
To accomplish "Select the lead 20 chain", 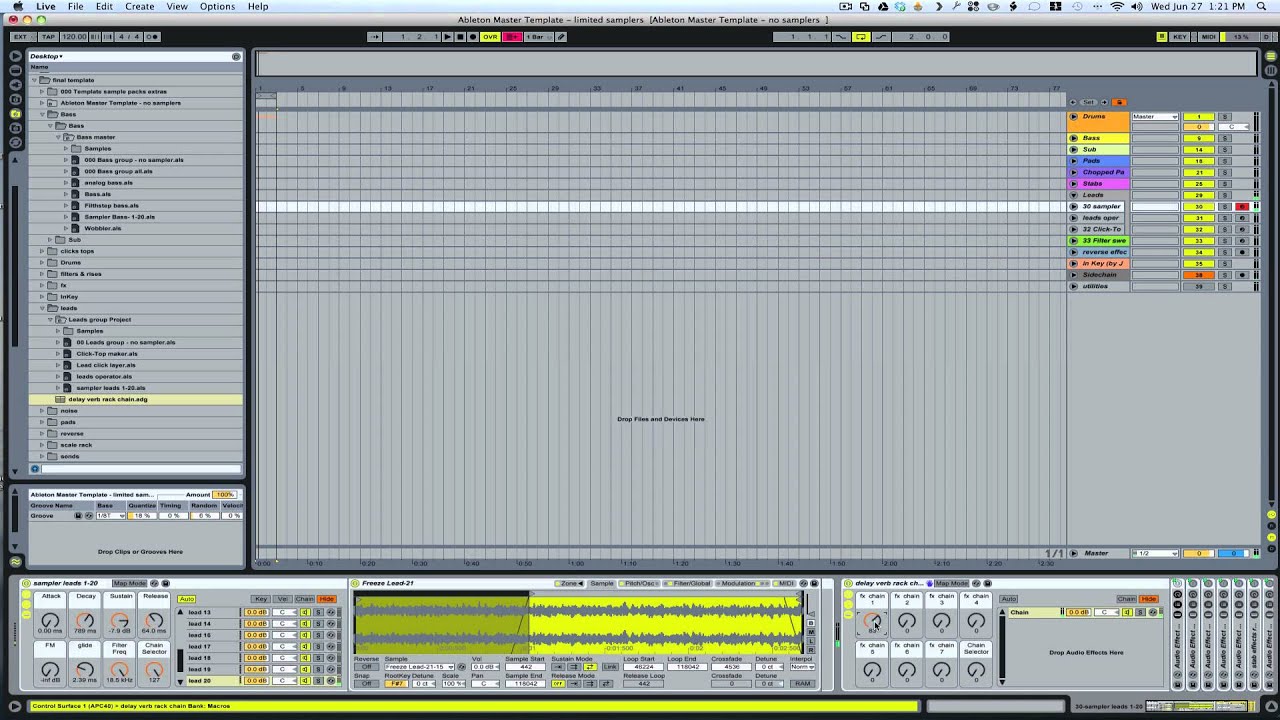I will coord(213,681).
